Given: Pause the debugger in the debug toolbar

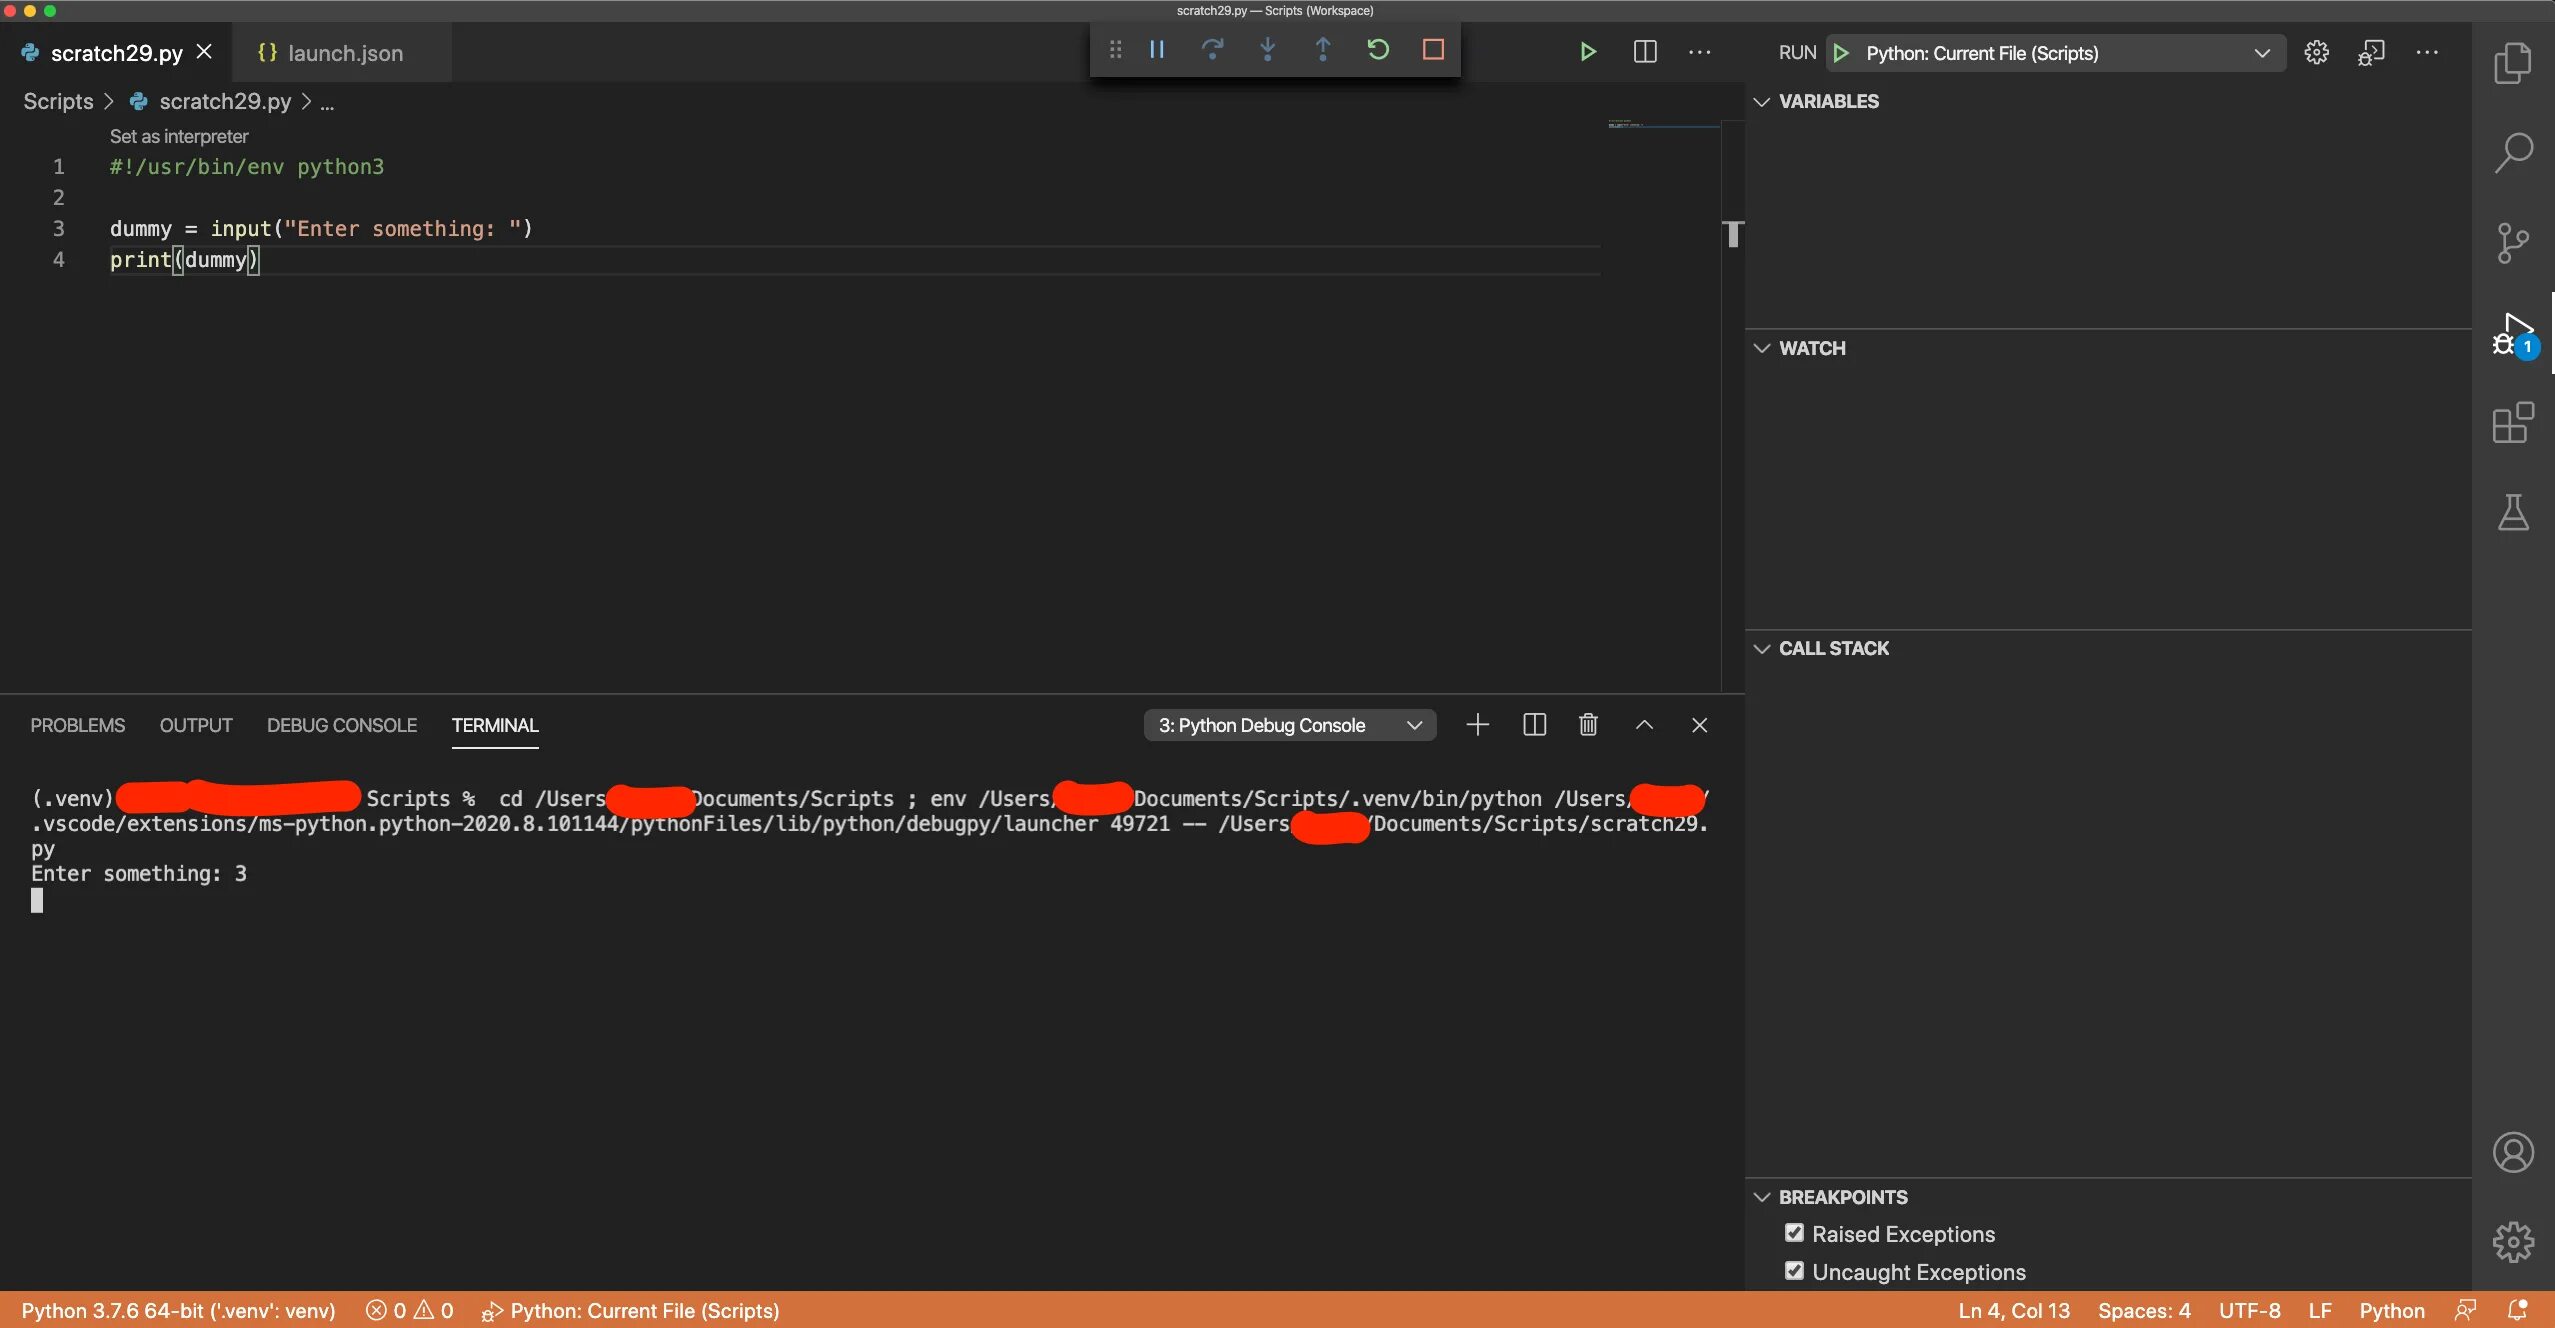Looking at the screenshot, I should pos(1157,50).
